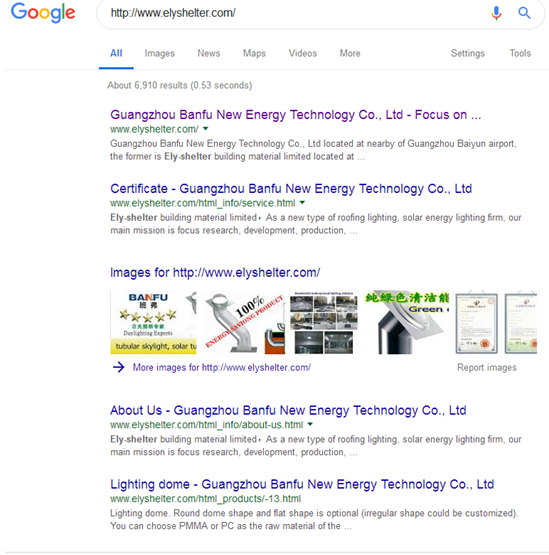Click the green www.elyshelter.com/html_info/service.html URL text
The width and height of the screenshot is (549, 555).
[202, 203]
